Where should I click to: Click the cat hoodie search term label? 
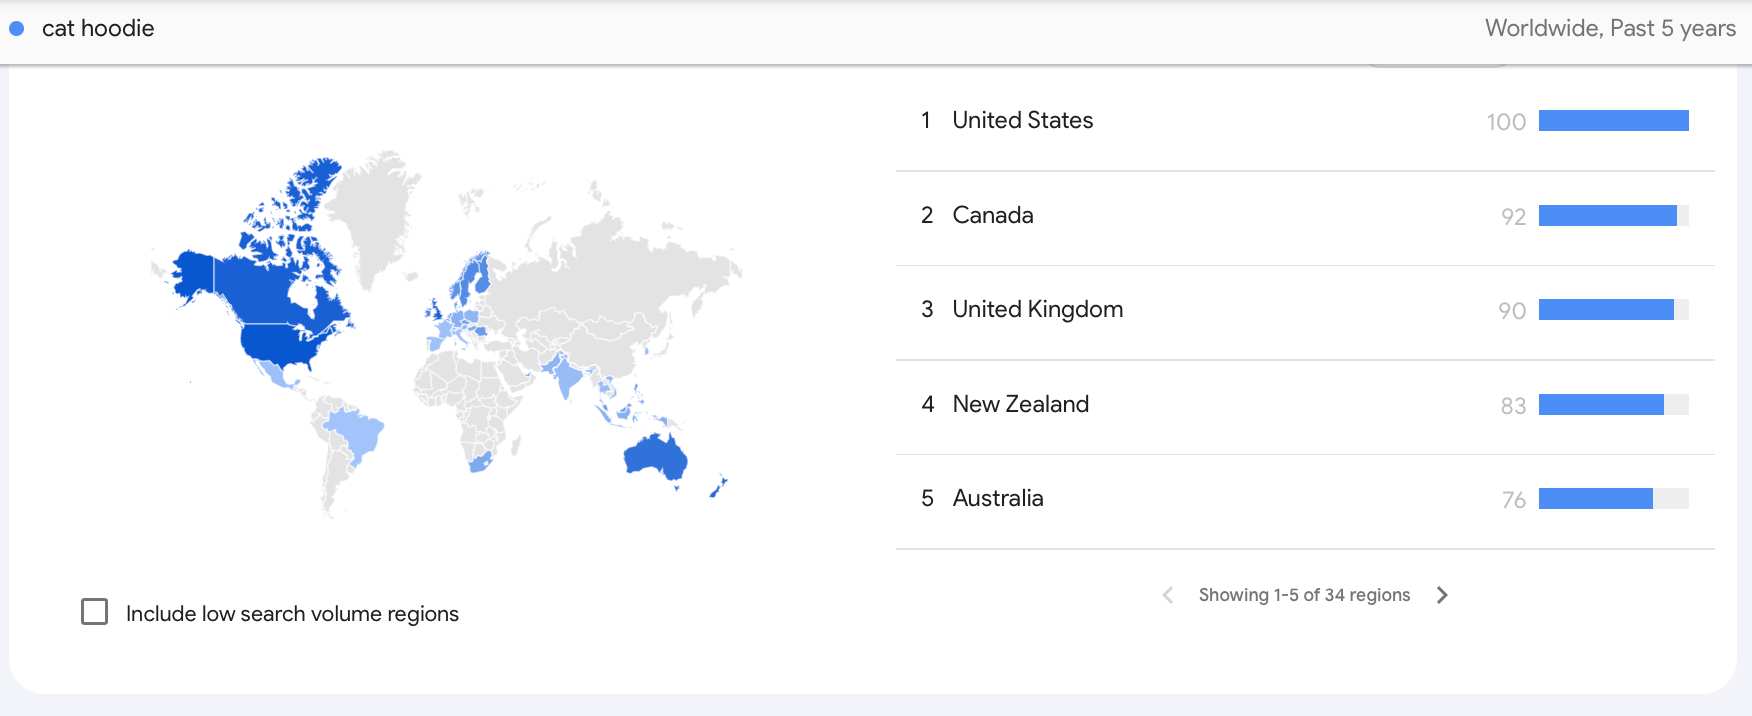98,29
